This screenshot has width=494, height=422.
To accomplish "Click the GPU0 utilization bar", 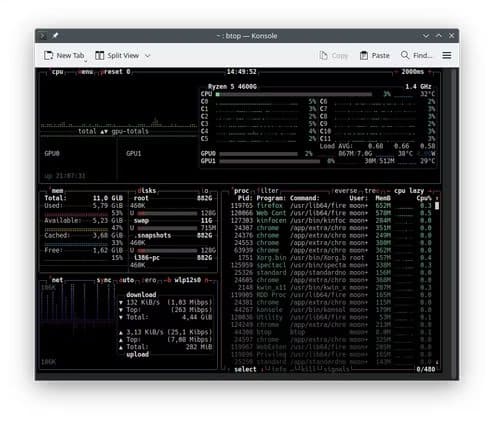I will coord(258,154).
